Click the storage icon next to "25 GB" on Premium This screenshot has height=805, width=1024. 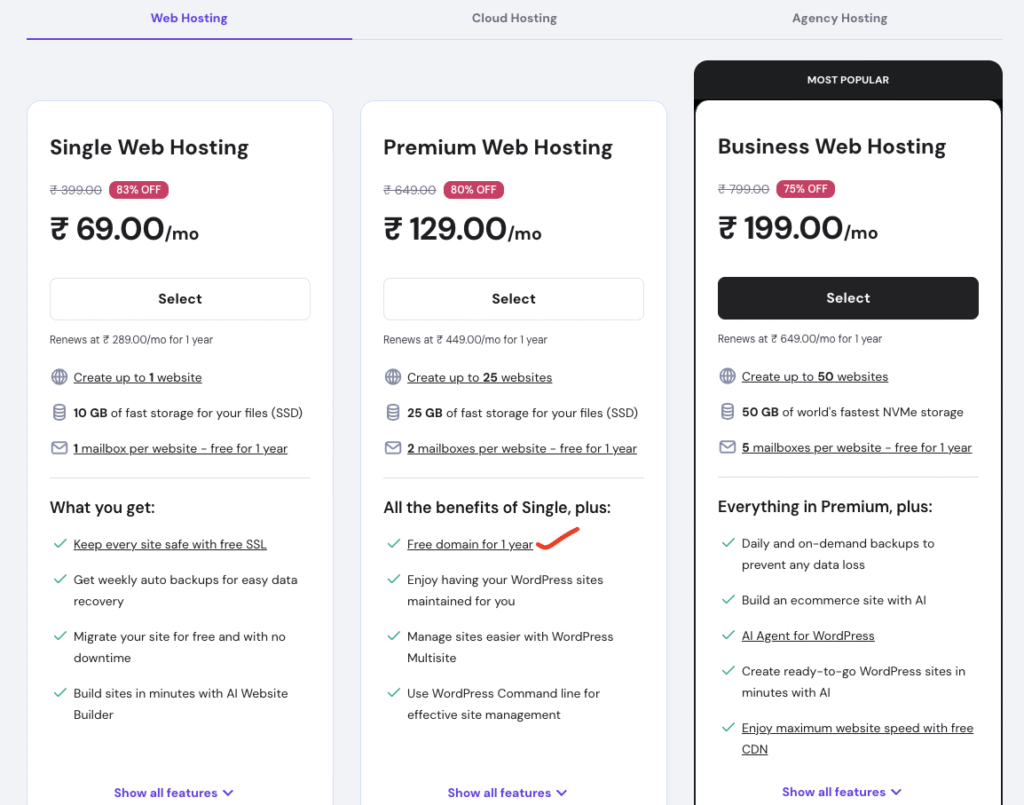pos(392,412)
